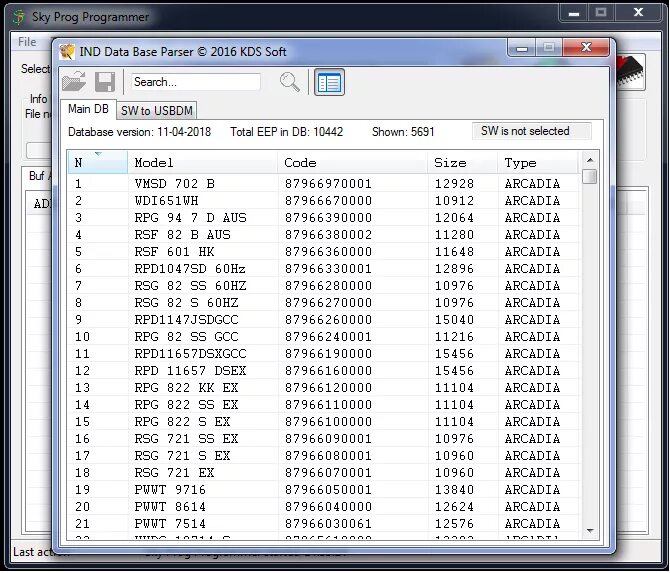670x573 pixels.
Task: Select row RPD1147JSDGCC
Action: [323, 320]
